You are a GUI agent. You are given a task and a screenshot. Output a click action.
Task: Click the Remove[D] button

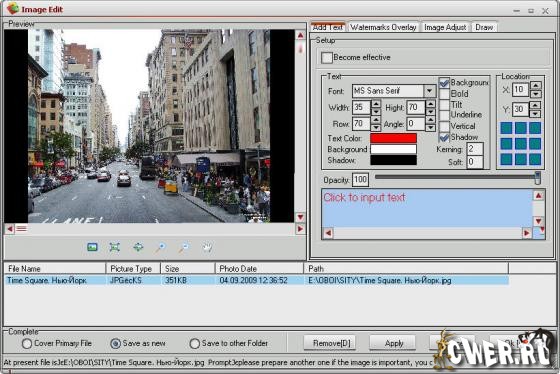pos(331,343)
